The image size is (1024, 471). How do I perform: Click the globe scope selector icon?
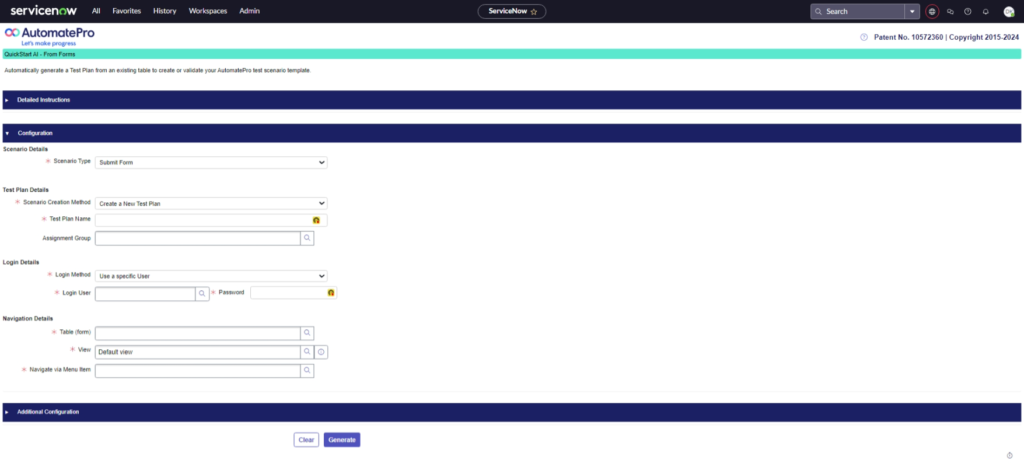click(x=932, y=11)
